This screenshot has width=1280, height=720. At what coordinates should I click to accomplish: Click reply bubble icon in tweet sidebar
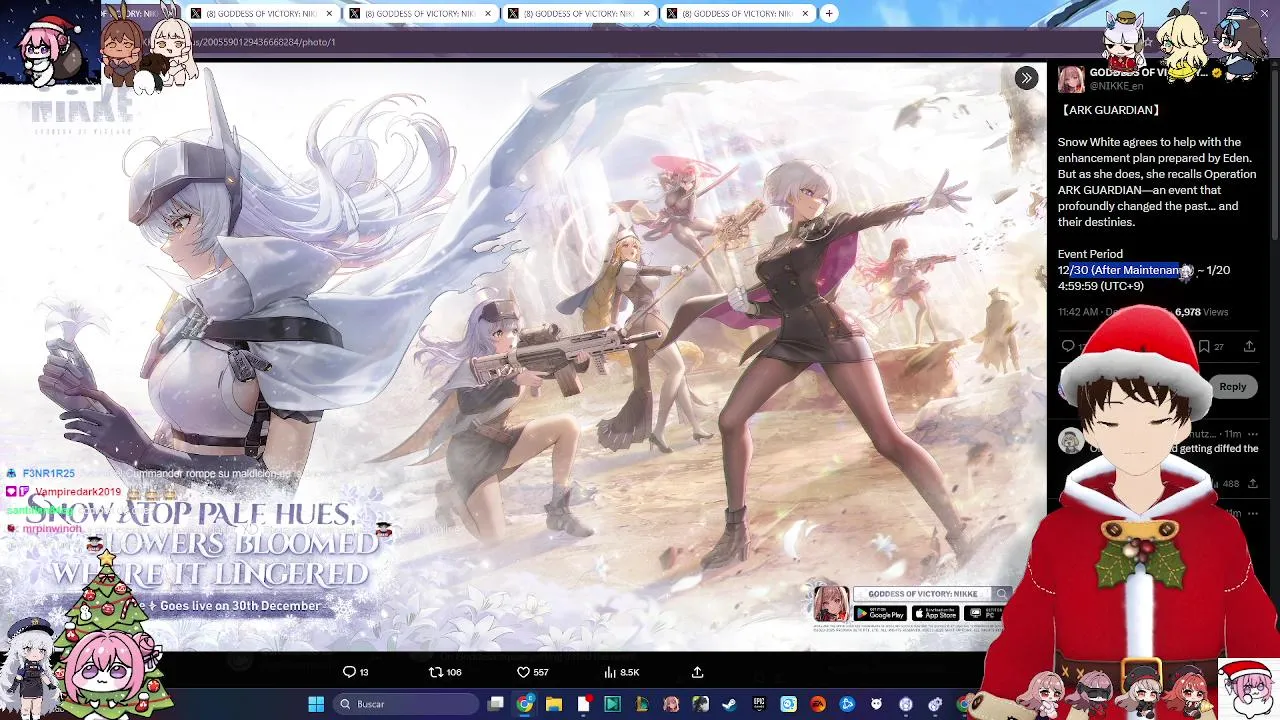[x=1068, y=346]
